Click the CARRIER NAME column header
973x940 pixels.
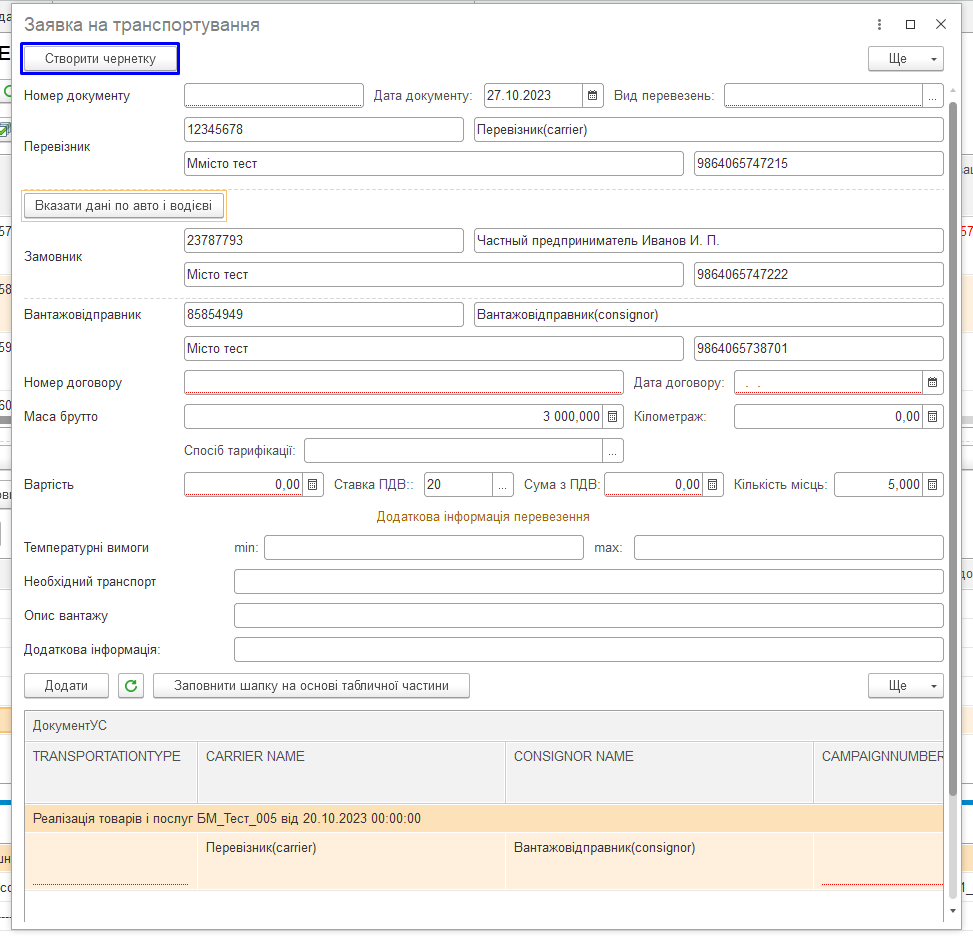351,772
